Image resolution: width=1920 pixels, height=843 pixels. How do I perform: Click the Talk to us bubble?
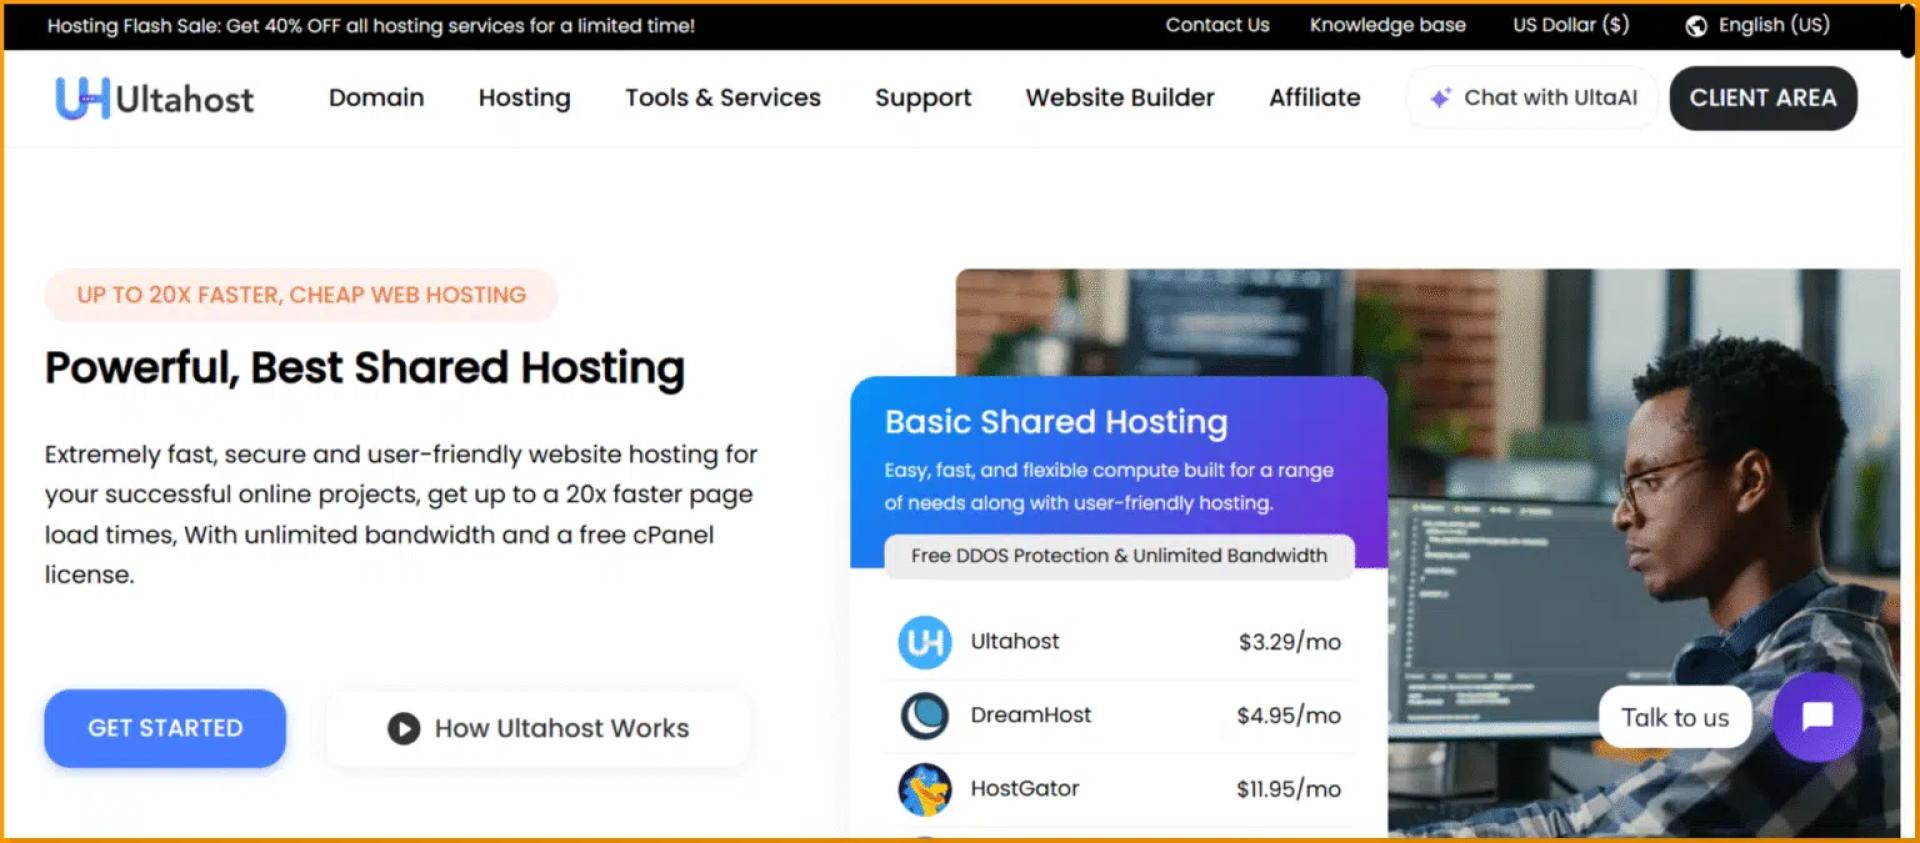pyautogui.click(x=1674, y=717)
